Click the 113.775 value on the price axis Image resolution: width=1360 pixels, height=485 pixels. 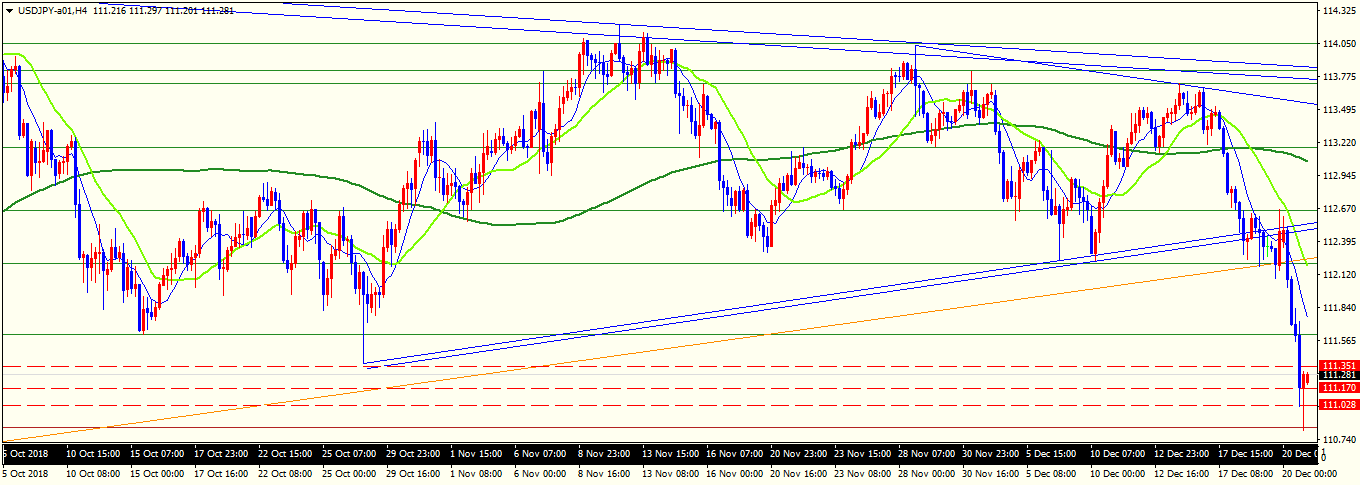pyautogui.click(x=1339, y=77)
